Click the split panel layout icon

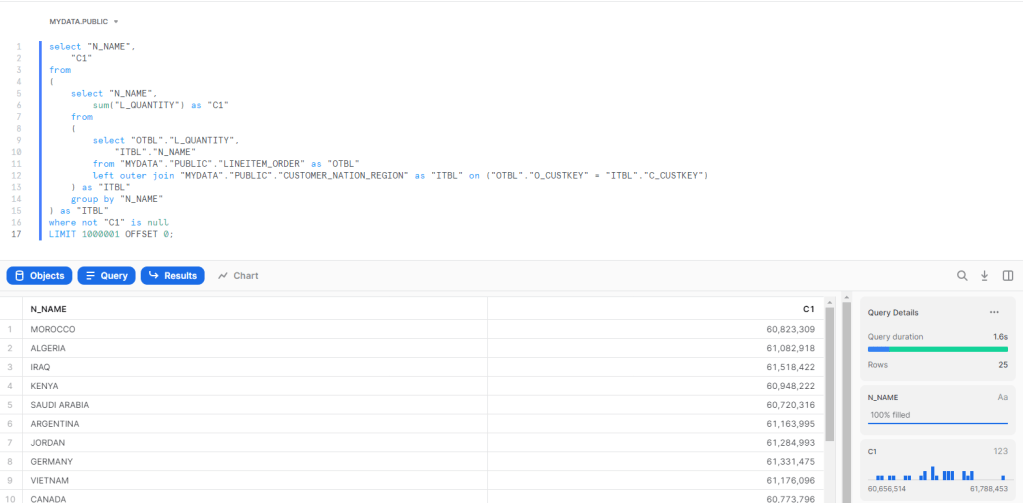click(1007, 276)
